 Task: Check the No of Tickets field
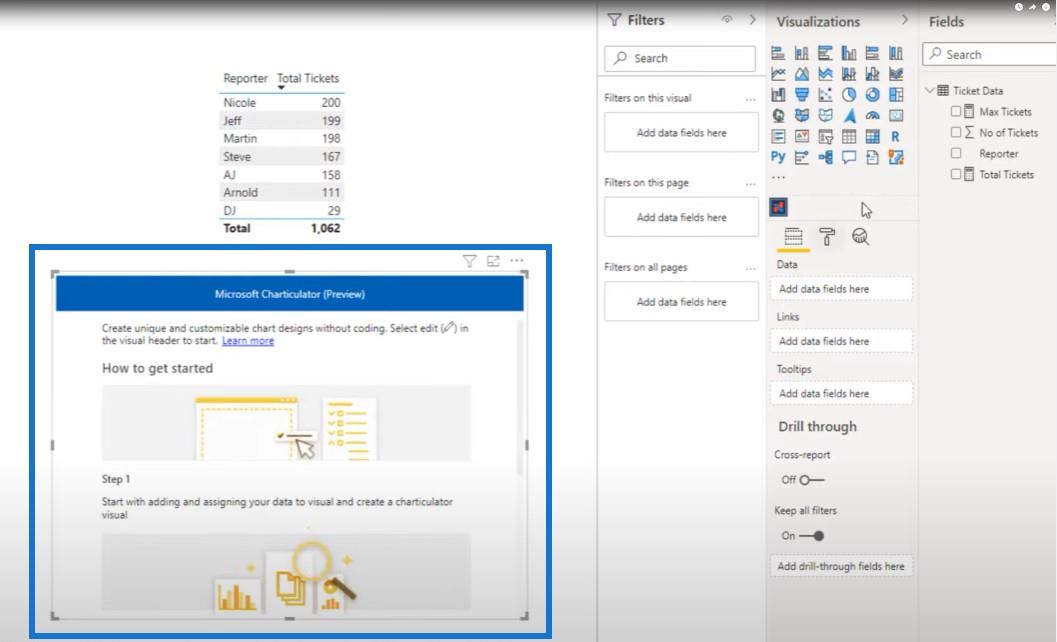pyautogui.click(x=956, y=132)
